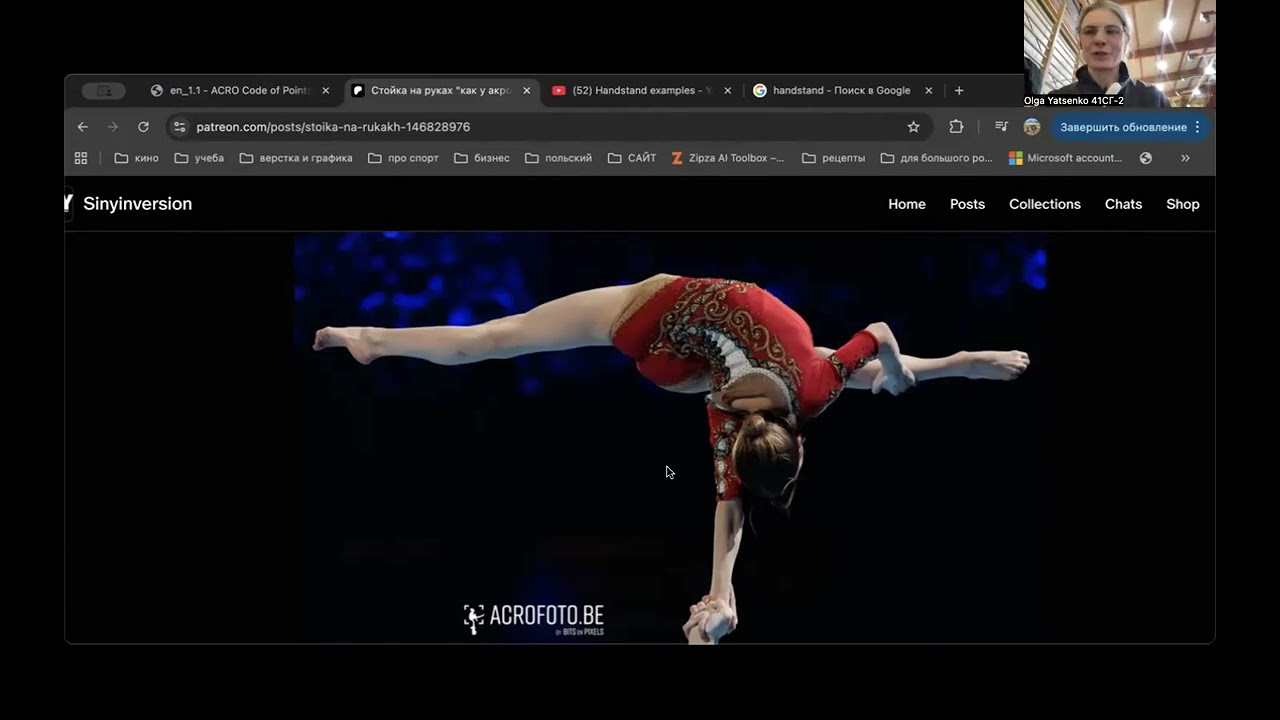Open Chats in site navigation
The image size is (1280, 720).
tap(1123, 204)
